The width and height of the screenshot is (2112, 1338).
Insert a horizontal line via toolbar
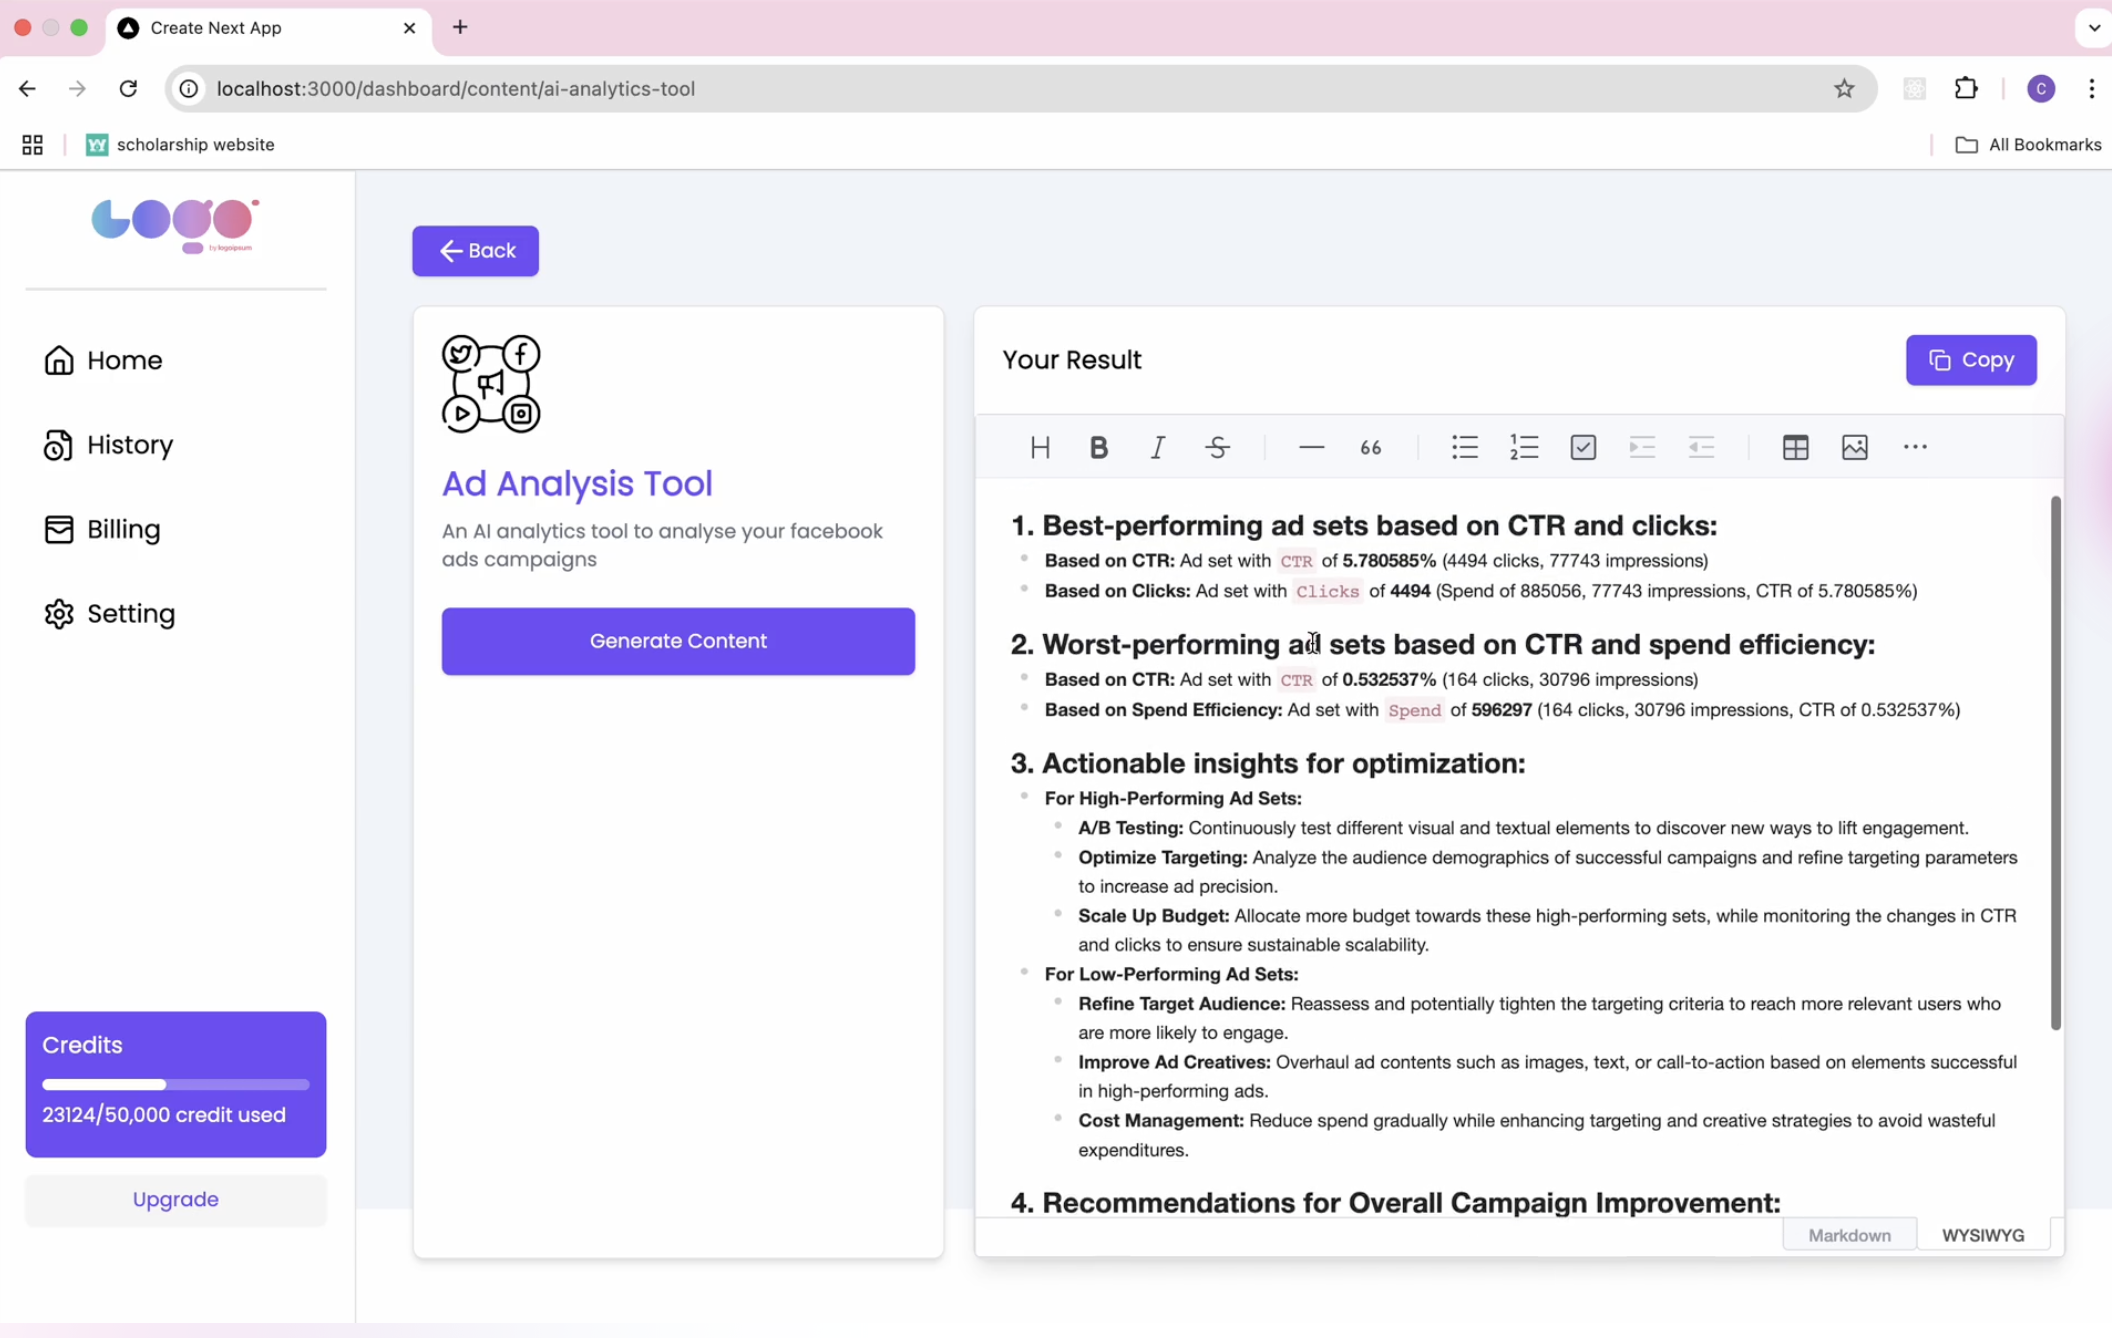tap(1311, 447)
